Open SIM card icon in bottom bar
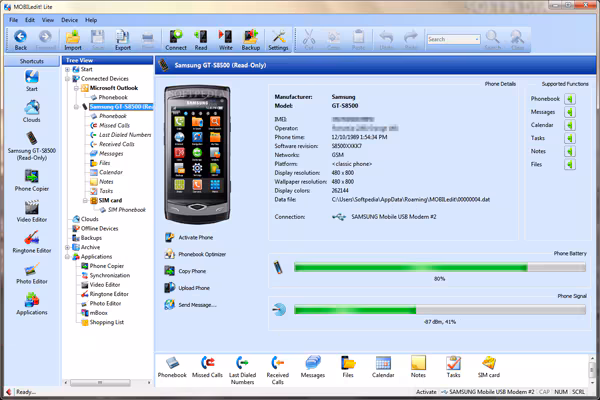This screenshot has width=600, height=400. pos(489,367)
